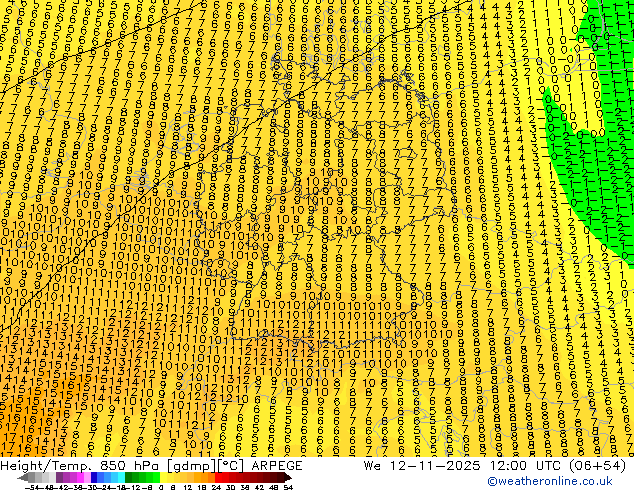634x490 pixels.
Task: Select the 'ARPEGE' model name
Action: click(277, 466)
